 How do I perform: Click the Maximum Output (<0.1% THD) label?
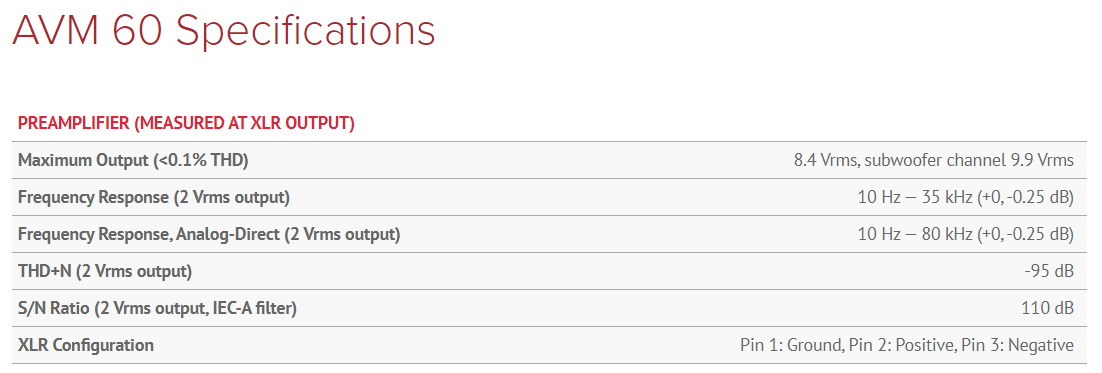pyautogui.click(x=133, y=160)
